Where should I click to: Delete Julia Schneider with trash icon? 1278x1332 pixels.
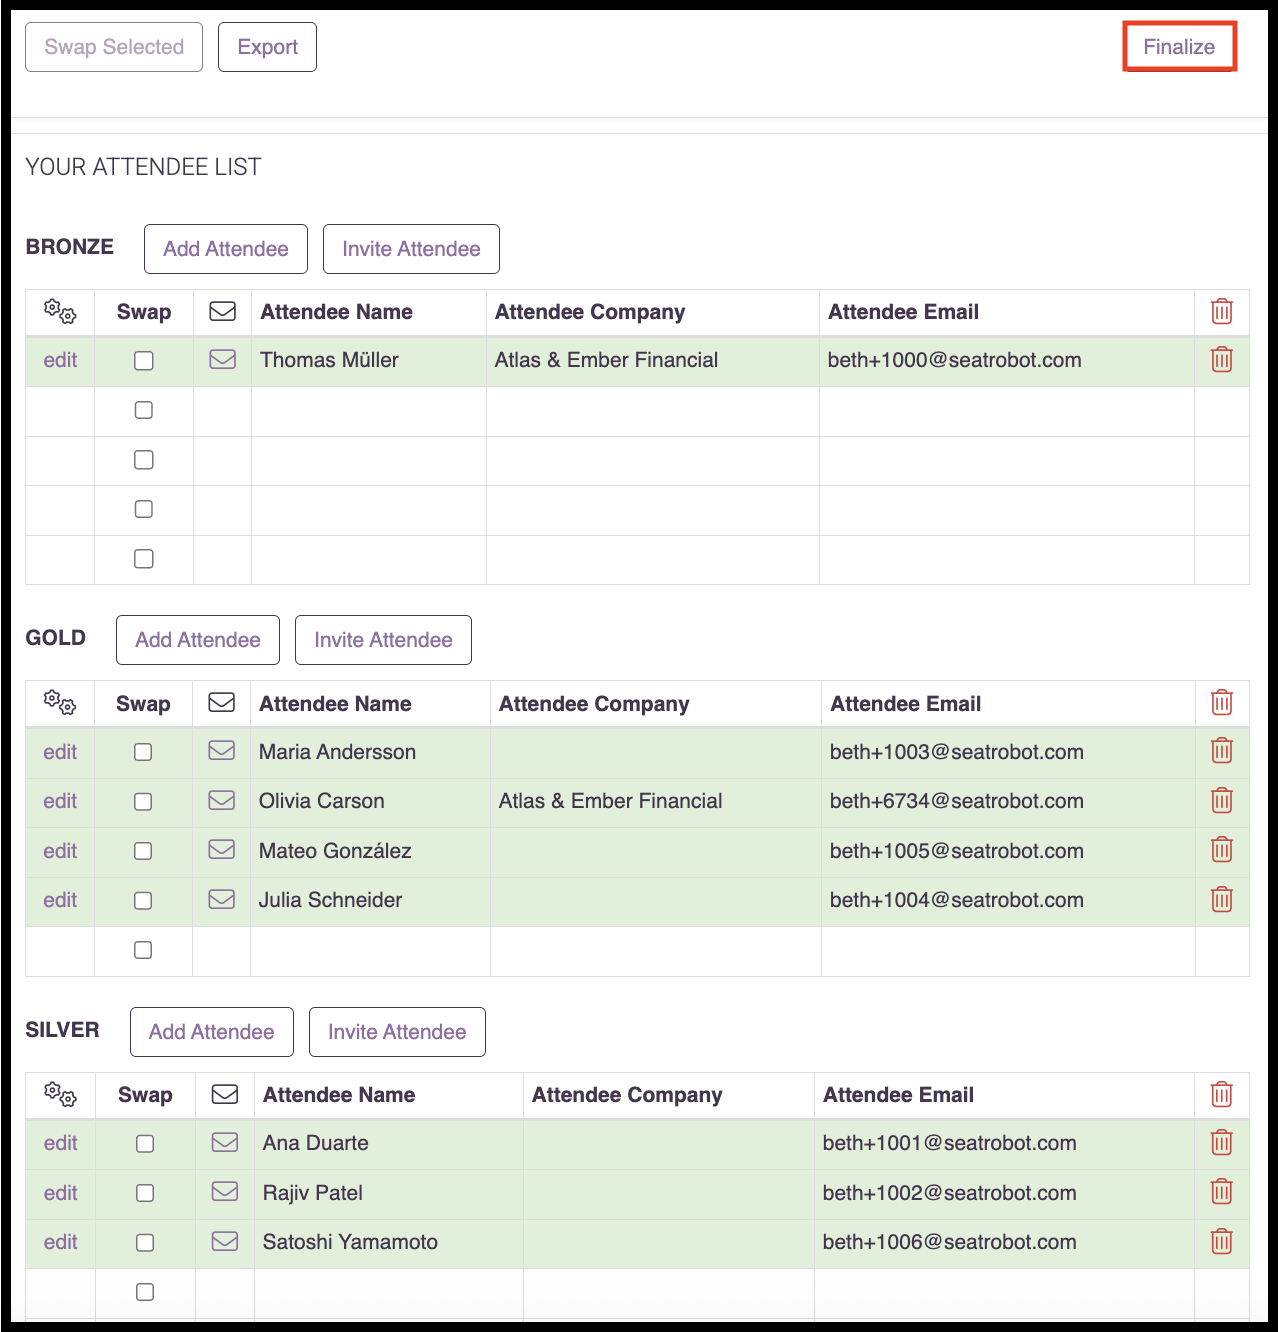(x=1222, y=899)
